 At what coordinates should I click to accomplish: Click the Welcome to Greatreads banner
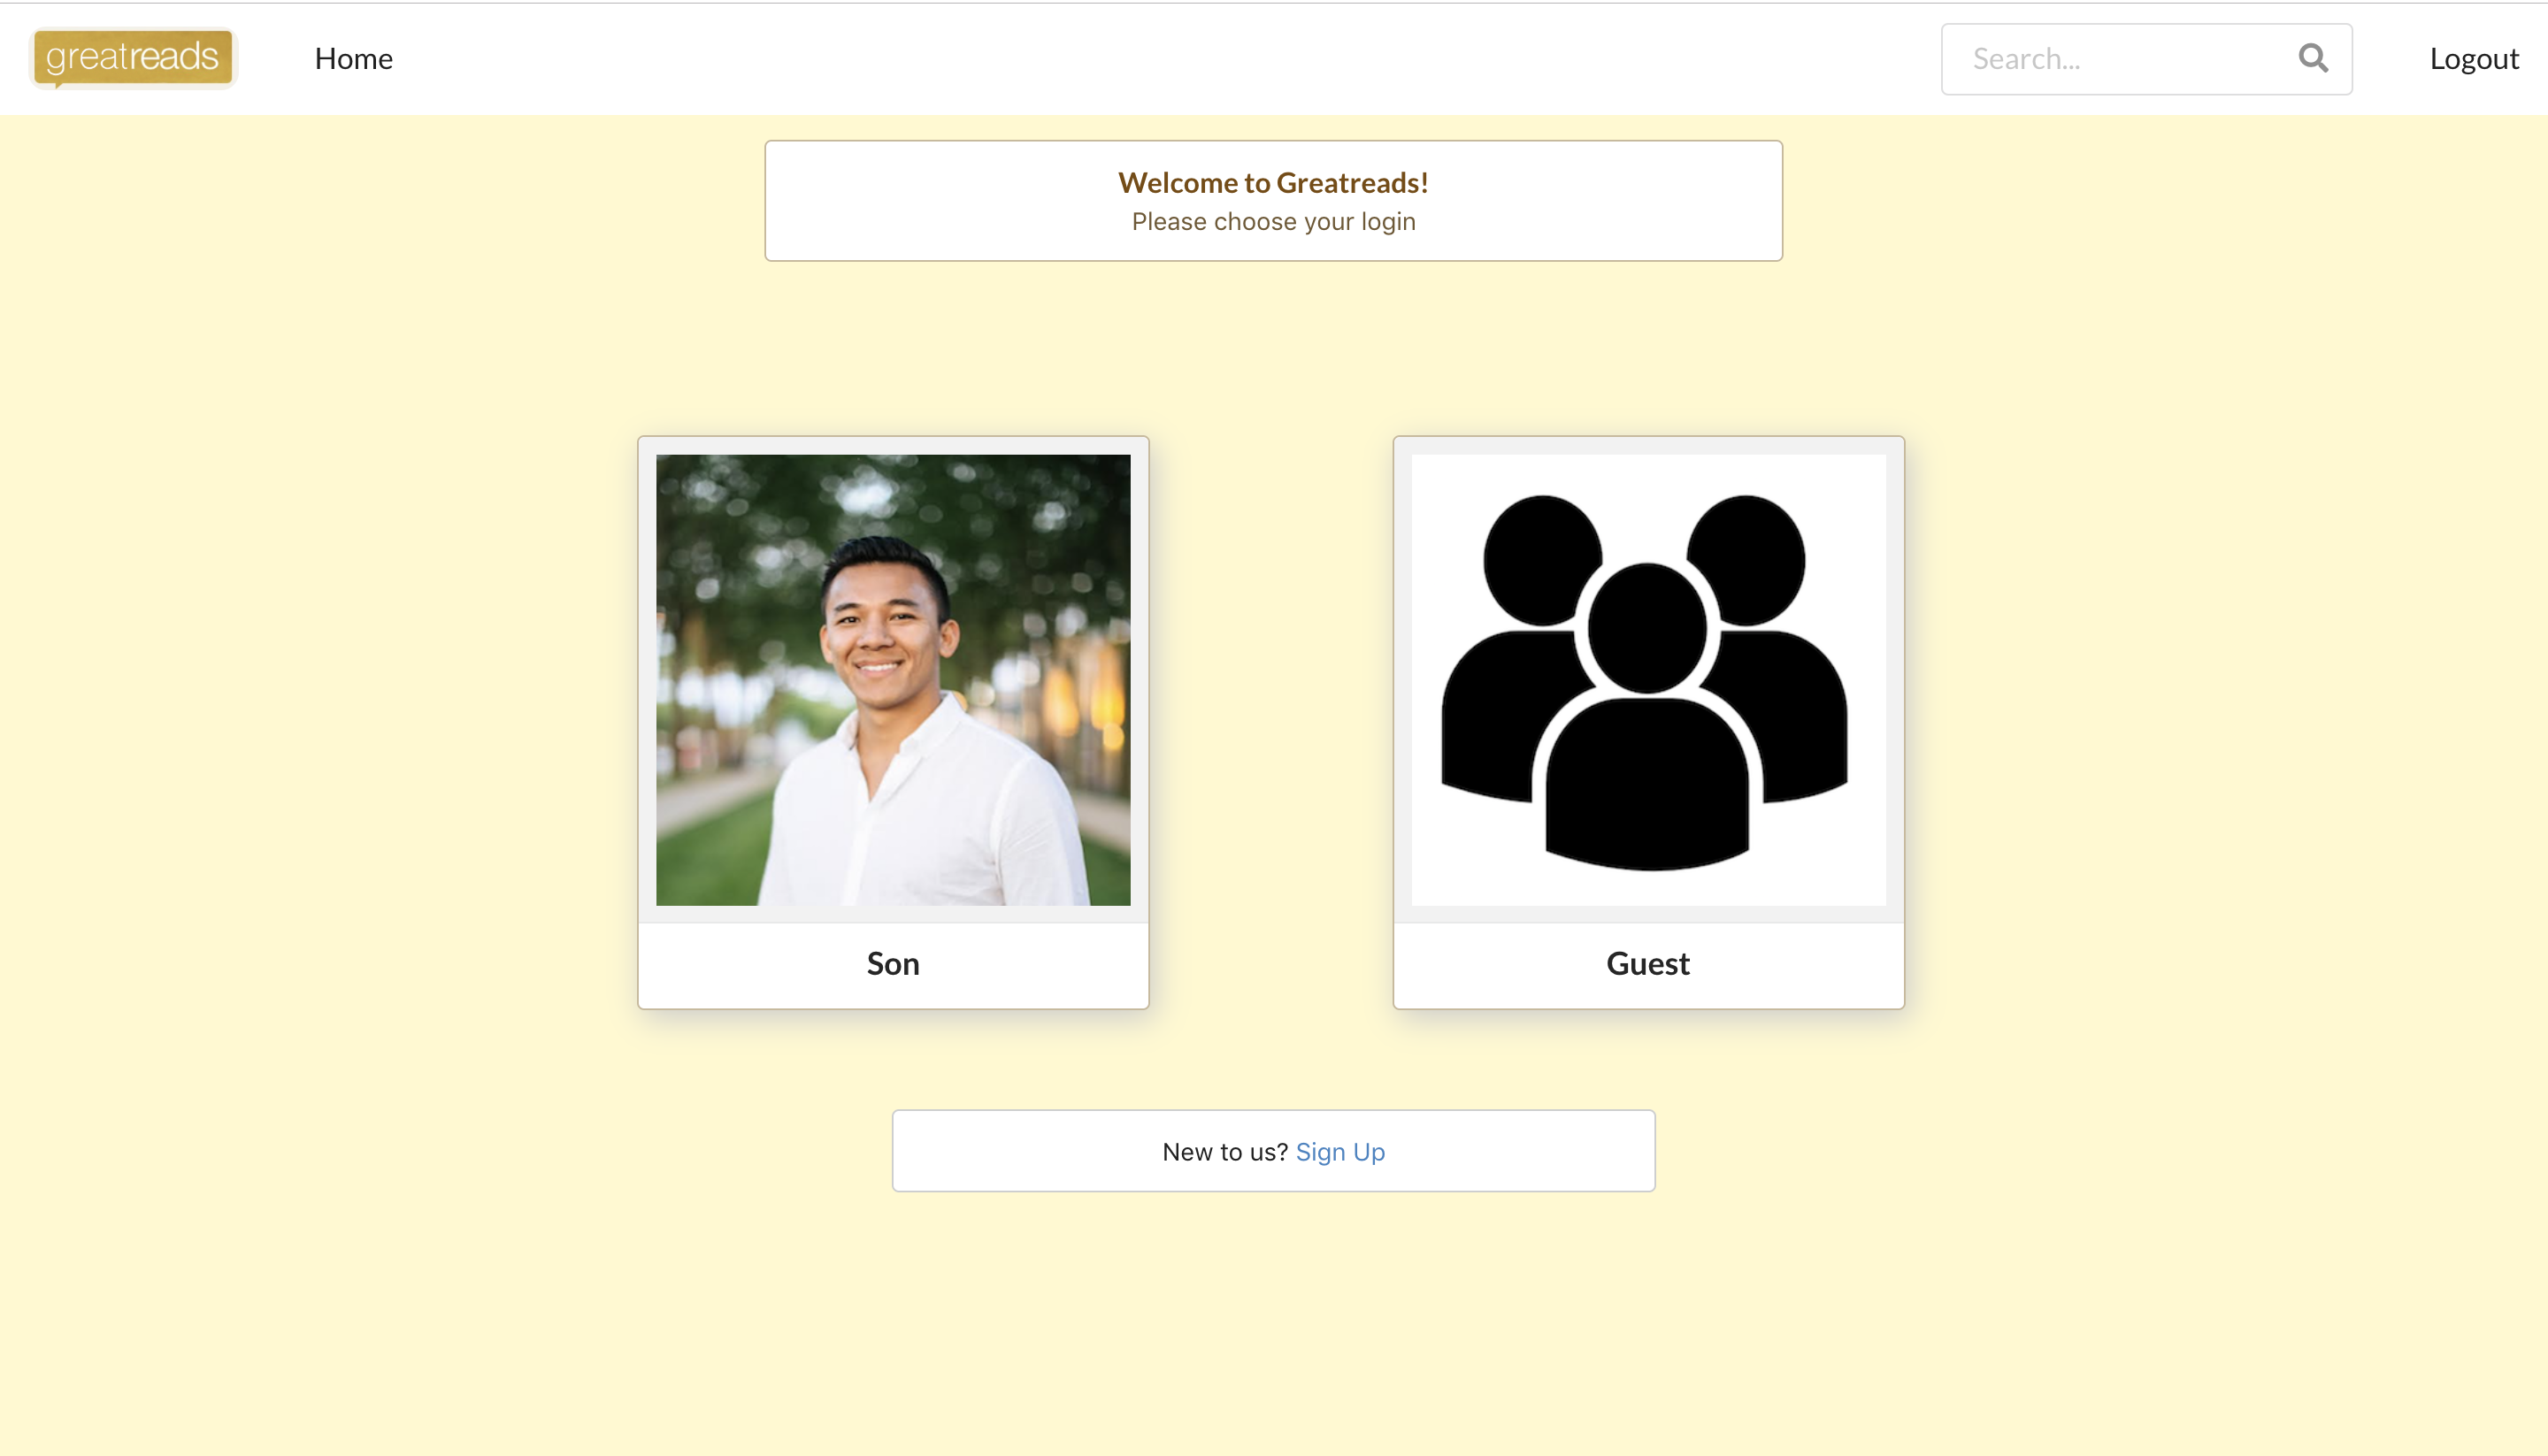click(x=1272, y=200)
